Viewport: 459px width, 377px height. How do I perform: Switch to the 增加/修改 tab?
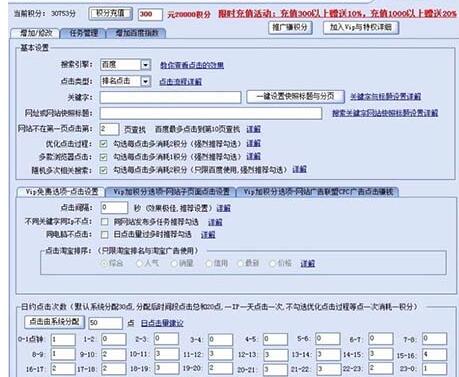point(36,33)
